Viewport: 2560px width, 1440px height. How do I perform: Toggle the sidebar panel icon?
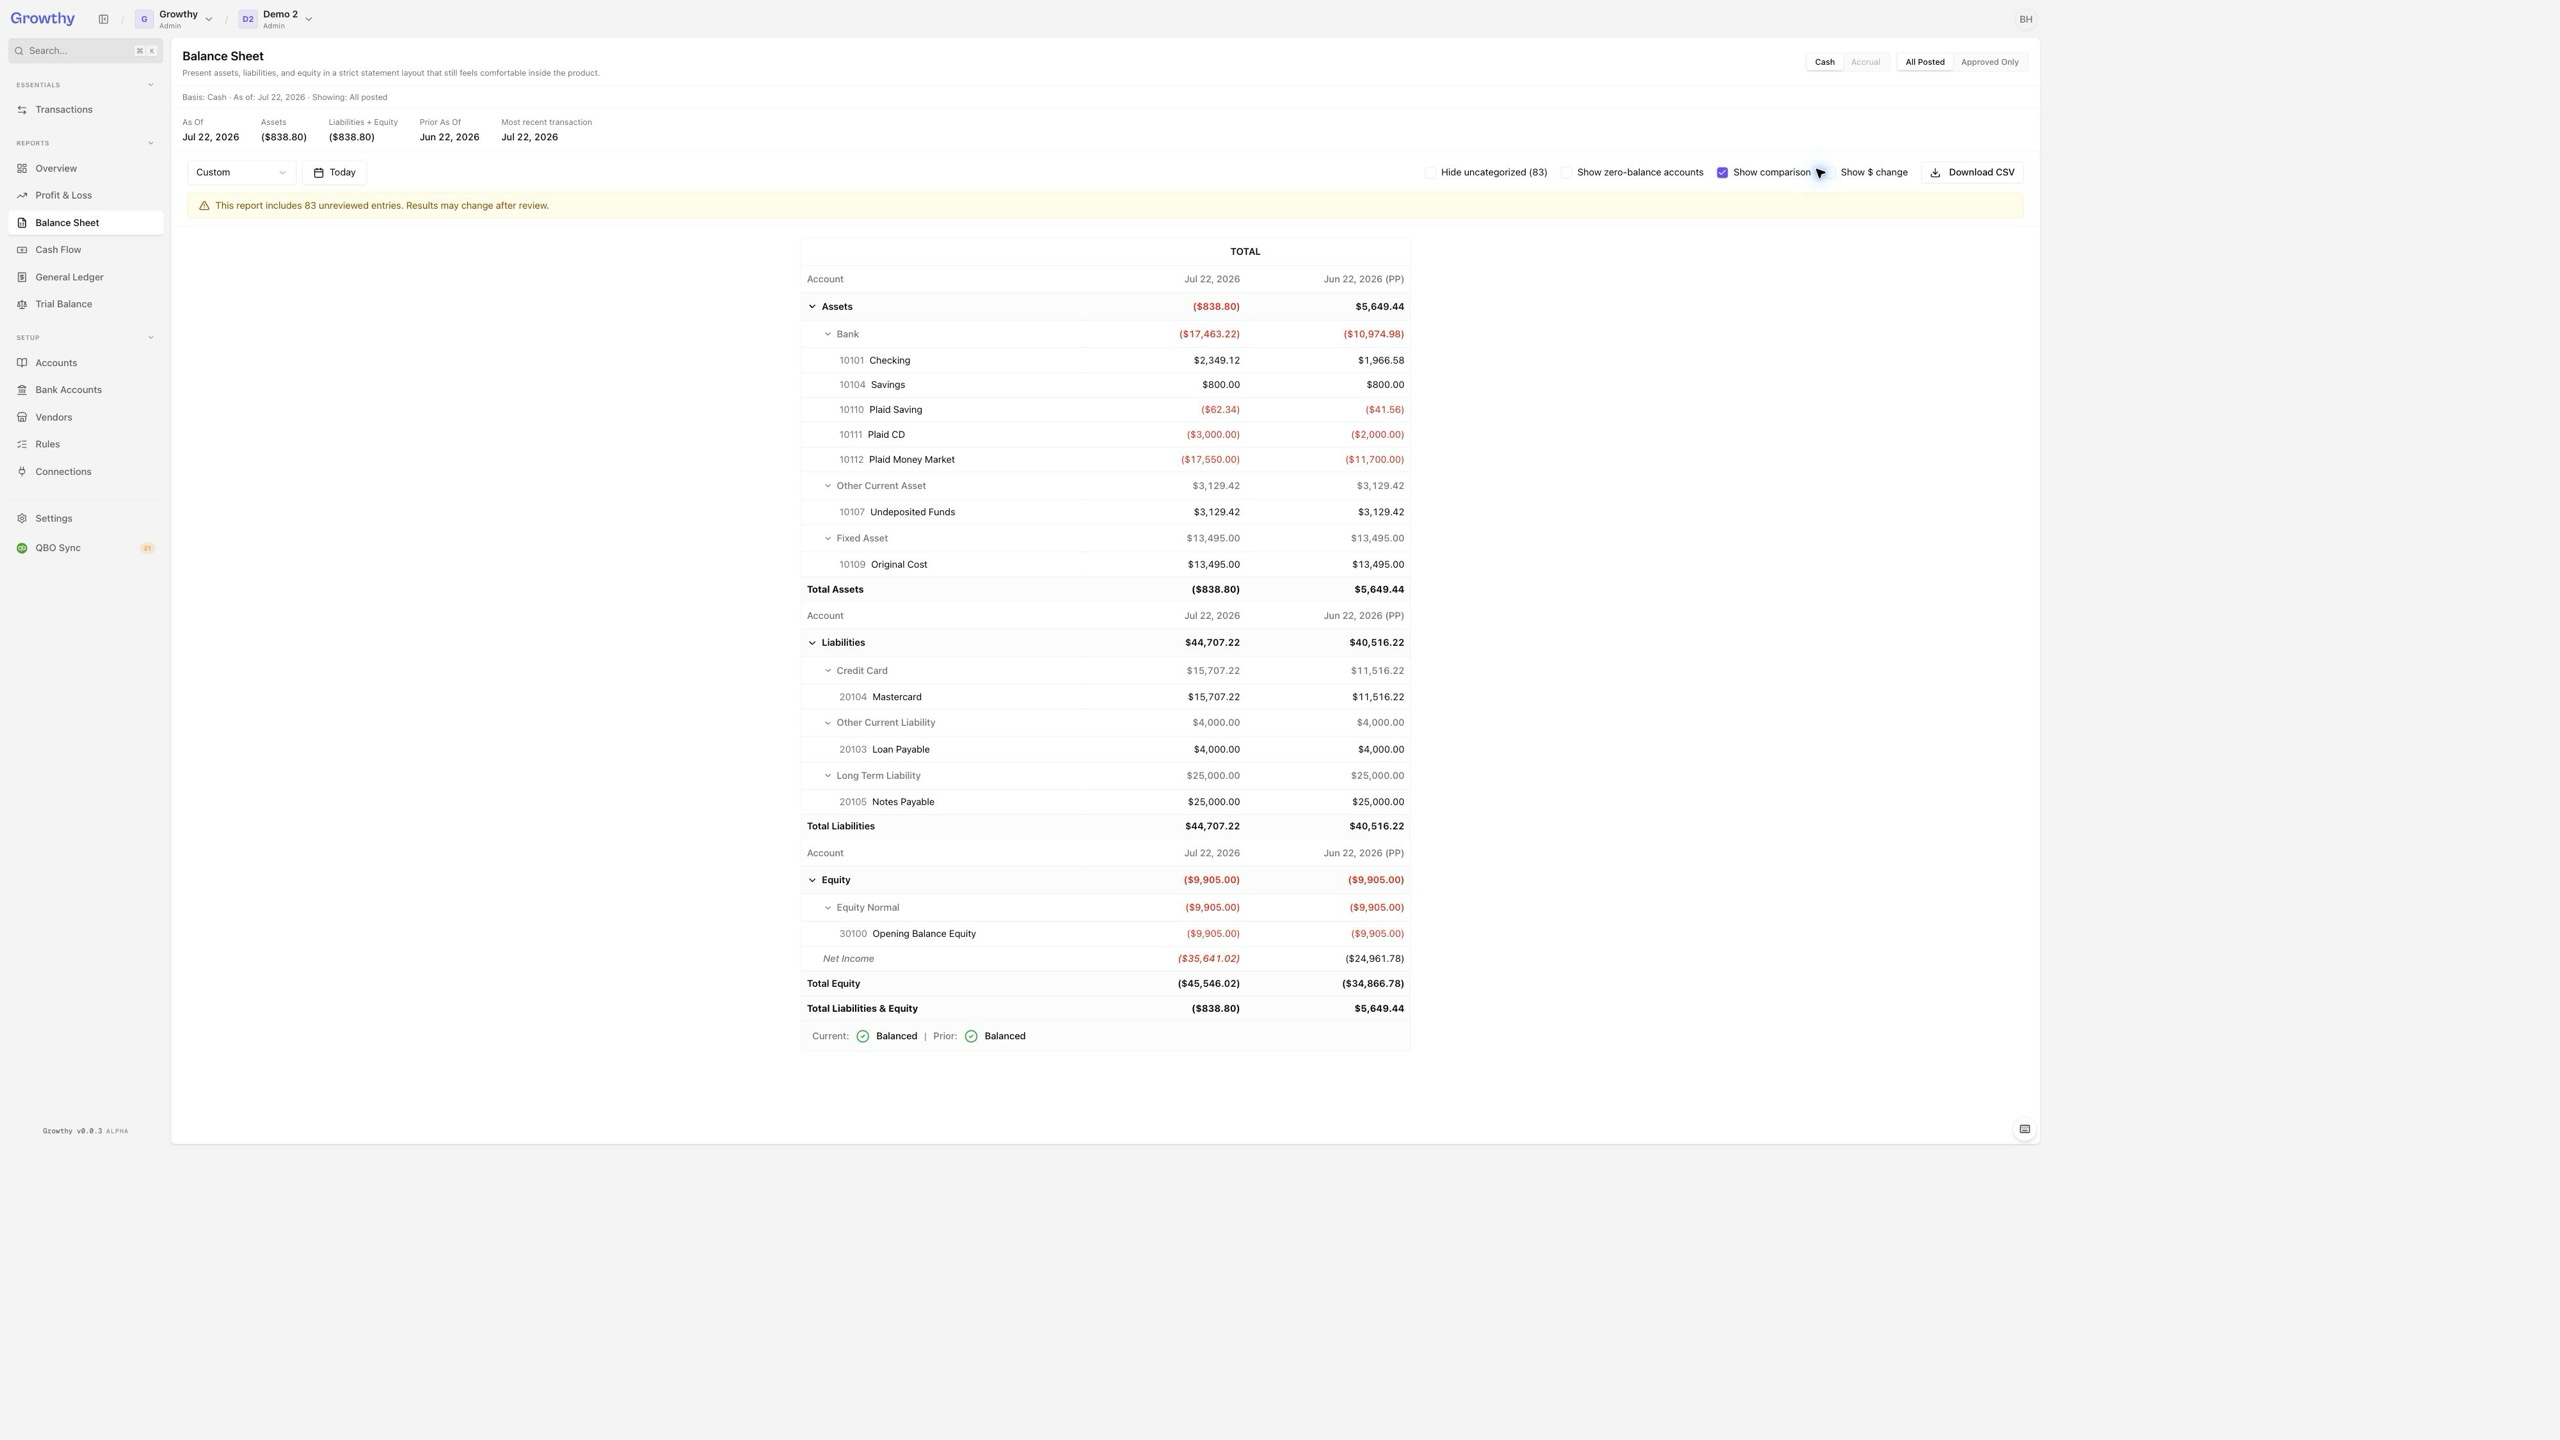[103, 19]
